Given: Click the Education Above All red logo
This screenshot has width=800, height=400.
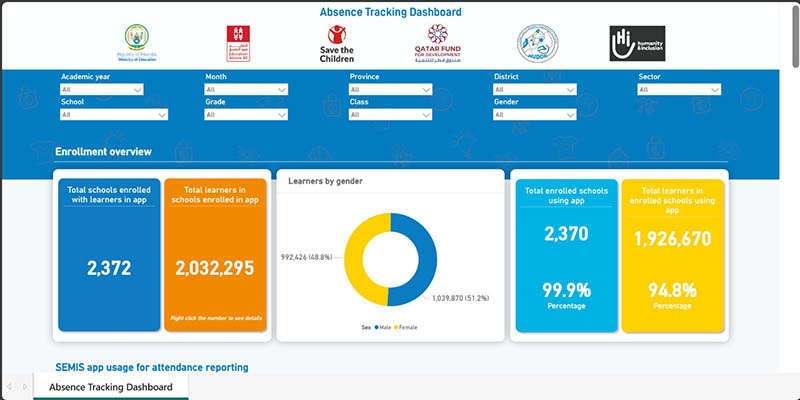Looking at the screenshot, I should tap(238, 43).
